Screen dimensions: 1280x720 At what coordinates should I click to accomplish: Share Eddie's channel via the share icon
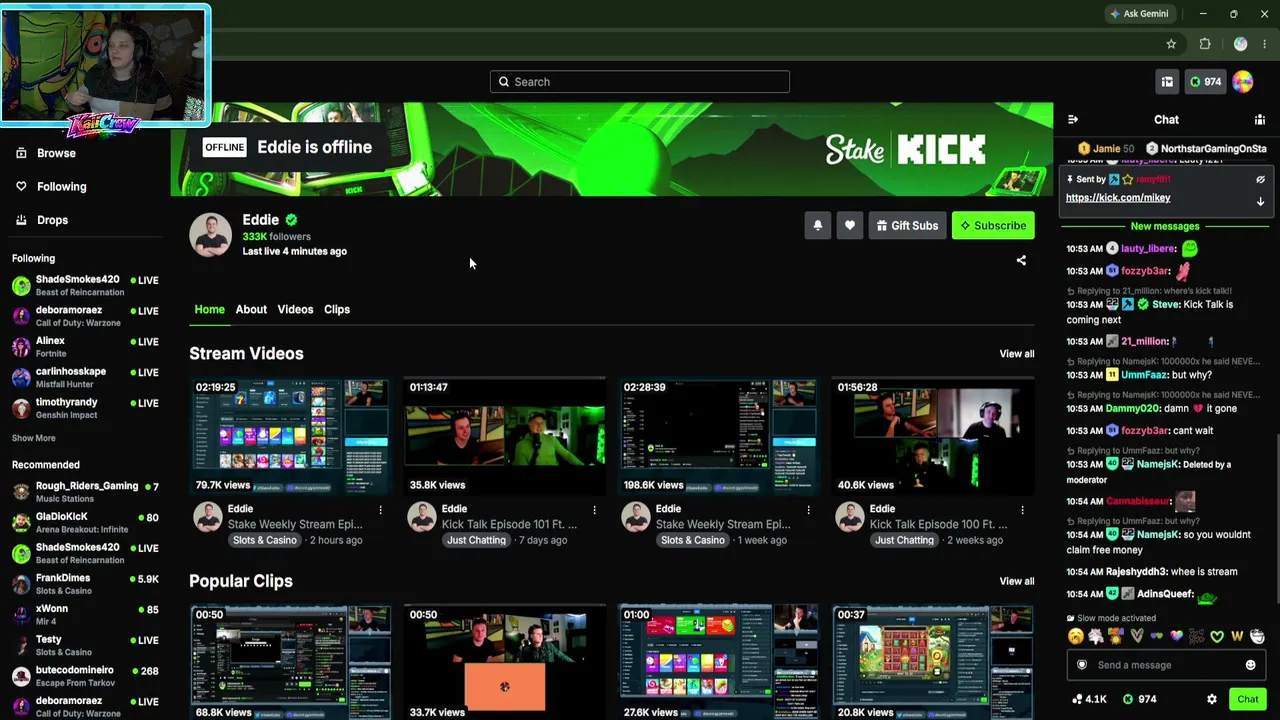coord(1021,260)
